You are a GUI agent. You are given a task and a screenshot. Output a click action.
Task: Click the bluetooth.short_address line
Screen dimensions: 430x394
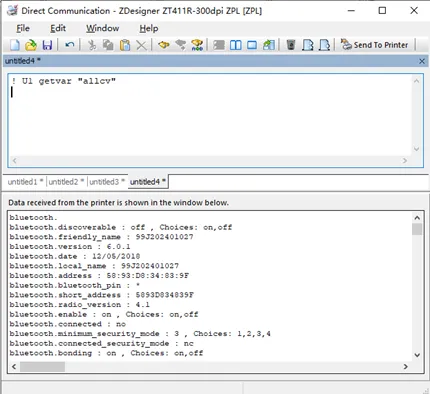click(x=101, y=295)
